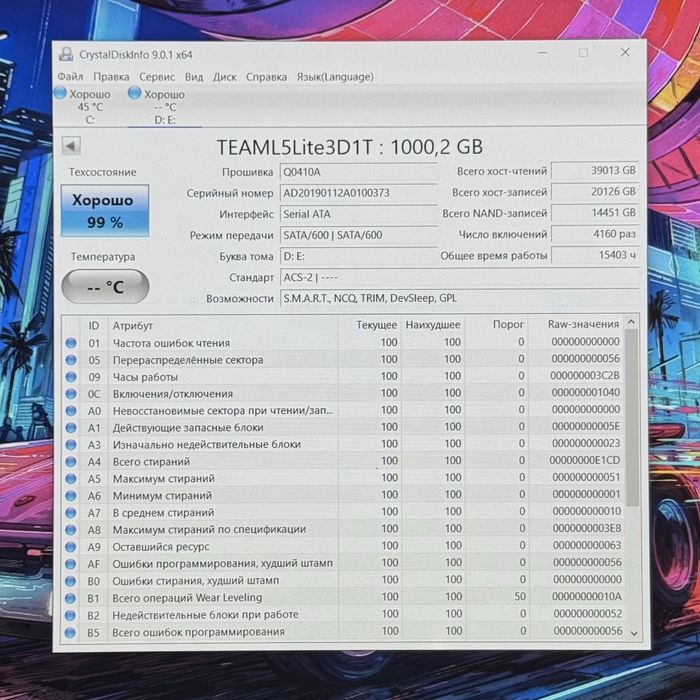
Task: Click the standard field ACS-2 | ----
Action: point(459,277)
